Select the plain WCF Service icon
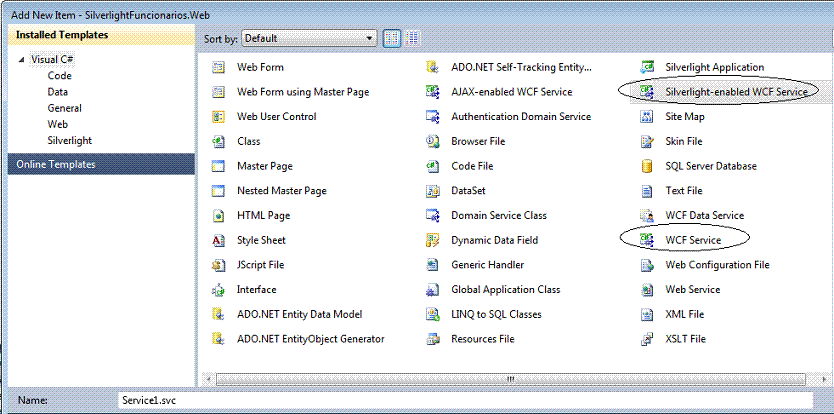Viewport: 834px width, 414px height. 647,241
